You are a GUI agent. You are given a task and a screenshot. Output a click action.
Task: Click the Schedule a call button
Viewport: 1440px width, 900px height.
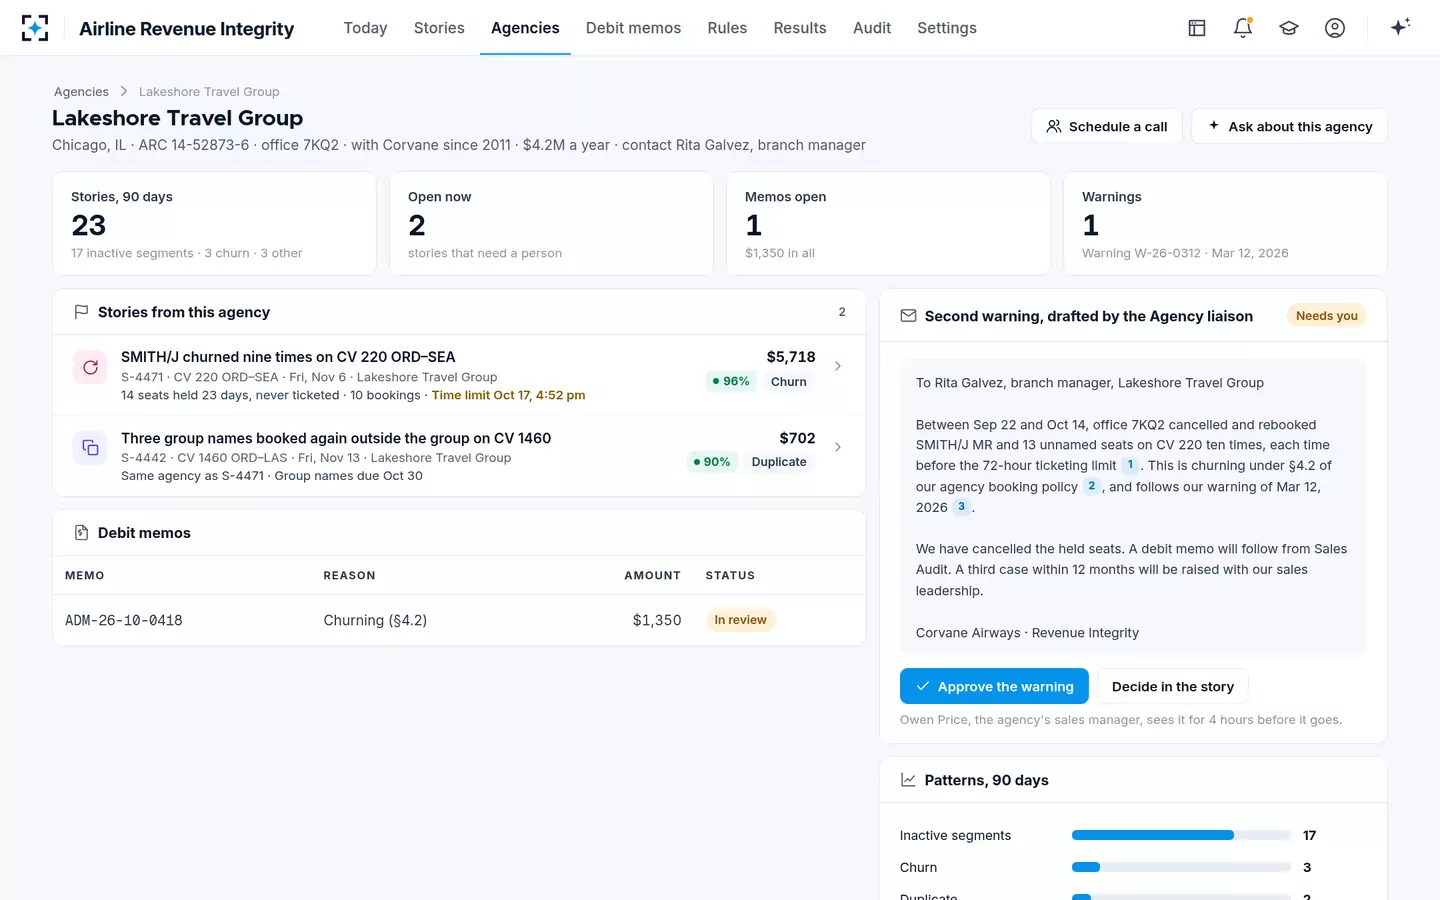tap(1107, 126)
